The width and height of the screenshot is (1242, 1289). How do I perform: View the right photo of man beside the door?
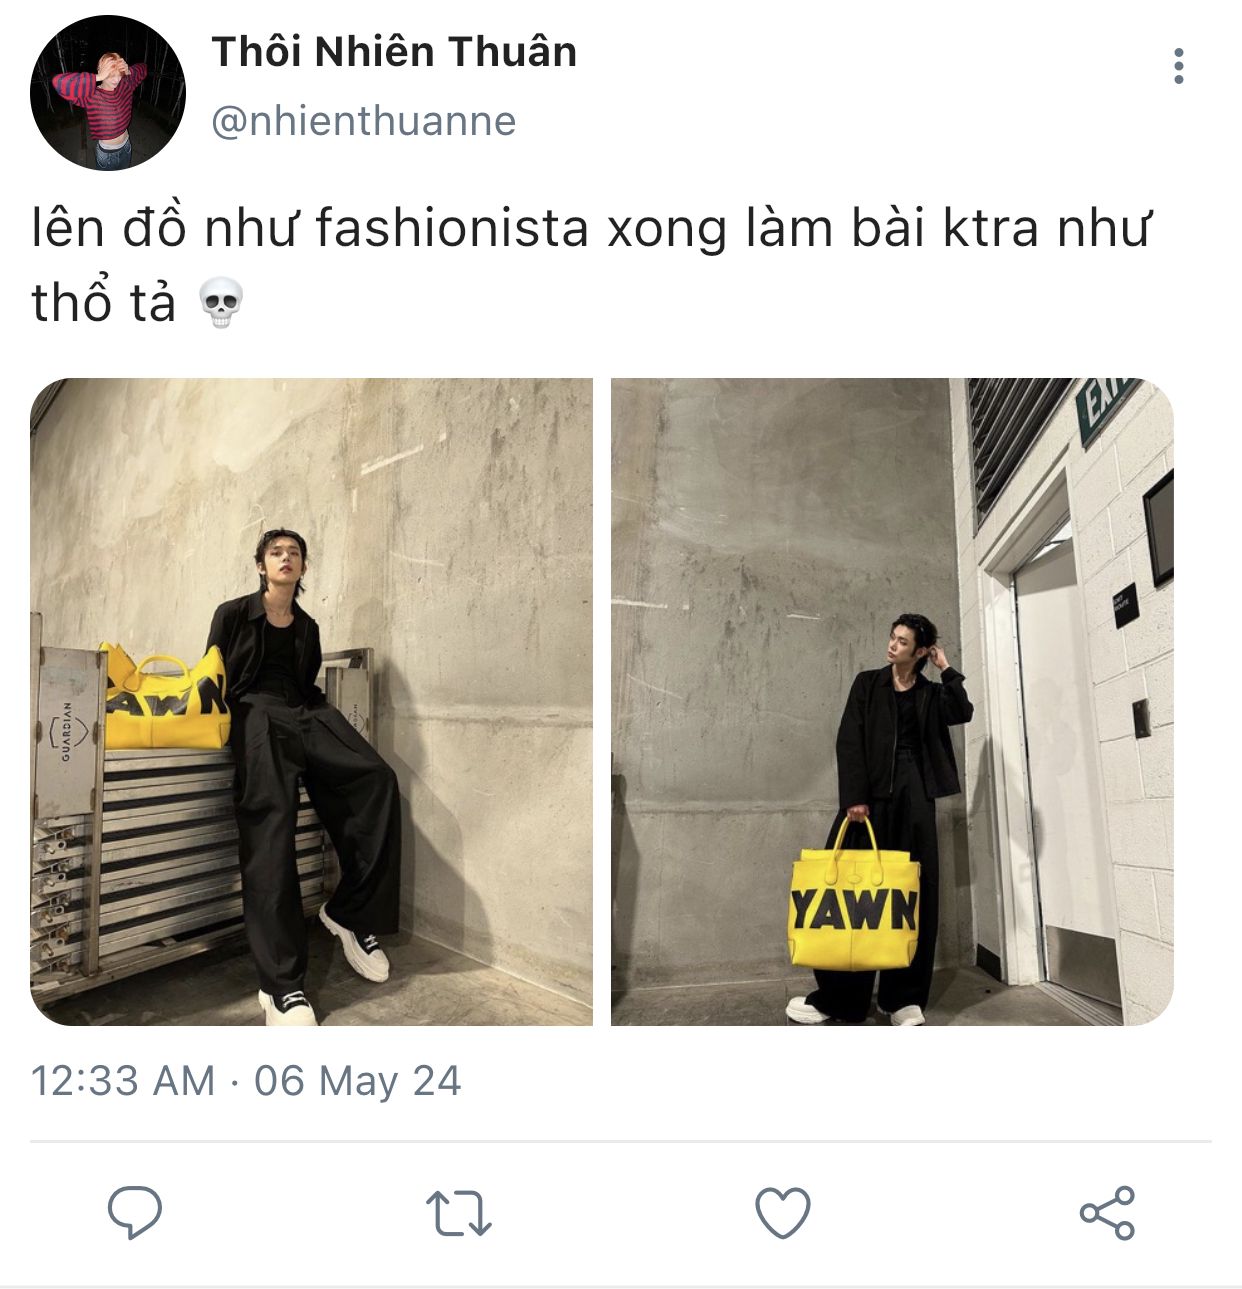892,702
